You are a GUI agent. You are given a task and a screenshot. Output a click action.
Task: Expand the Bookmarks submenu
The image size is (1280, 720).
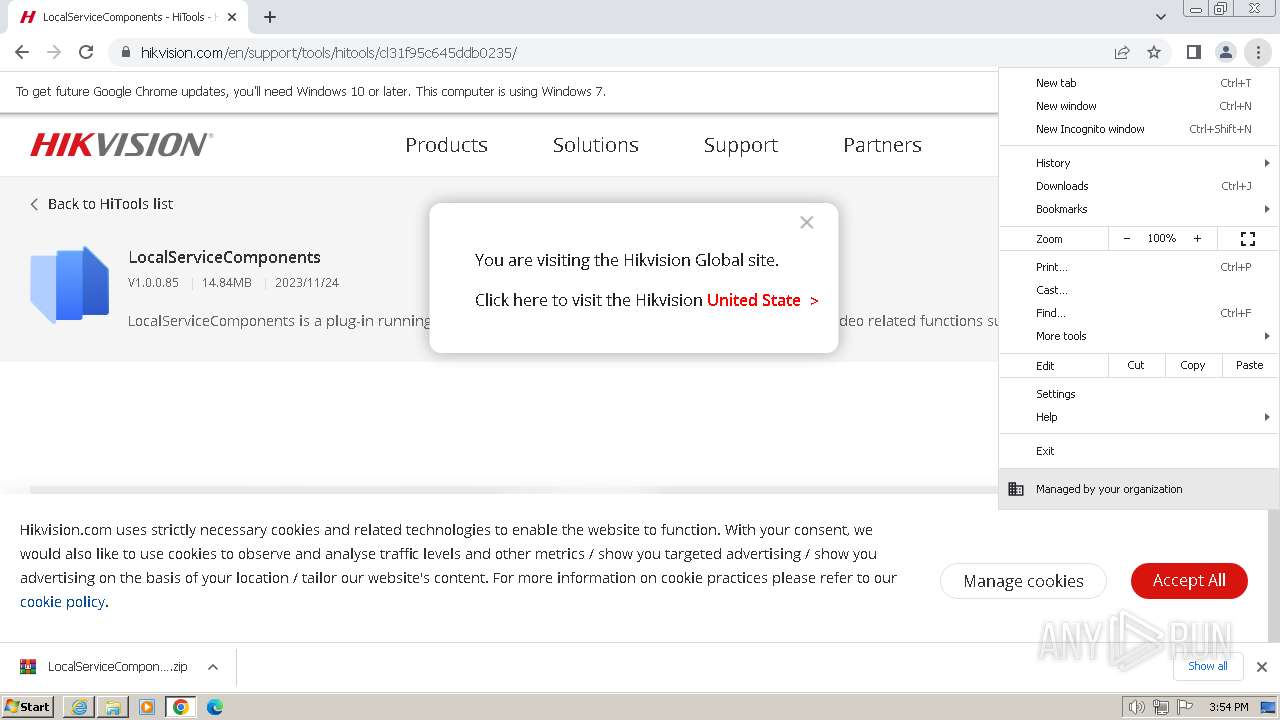1139,209
